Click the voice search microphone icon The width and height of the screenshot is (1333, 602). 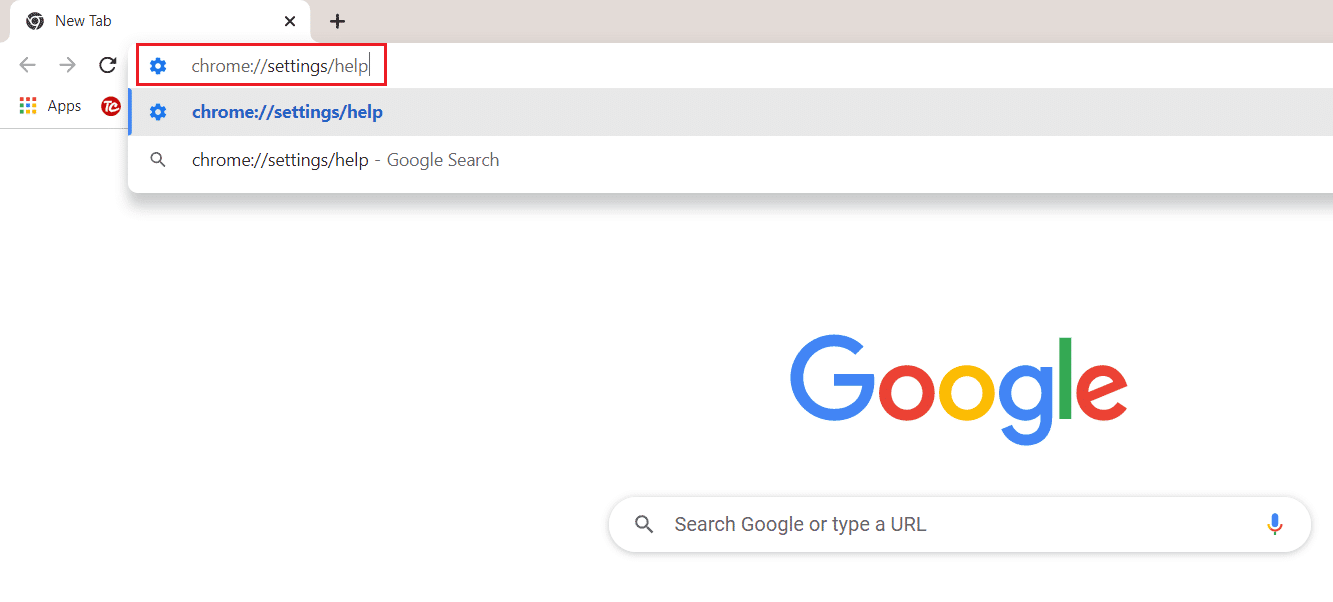click(1274, 523)
